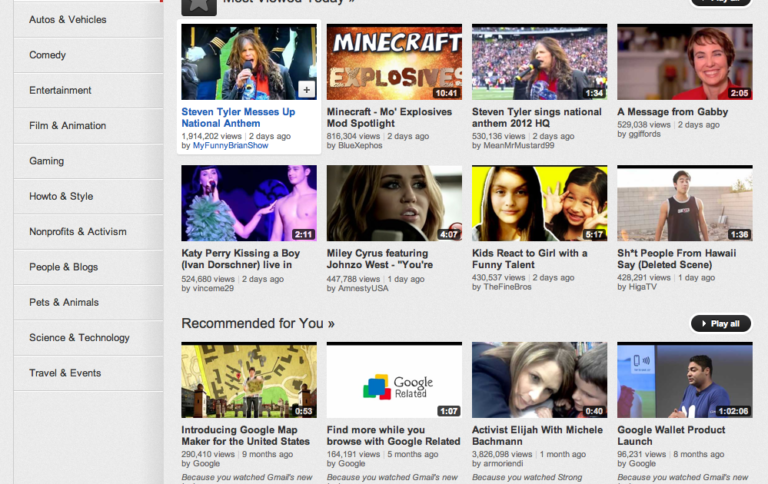
Task: Open Miley Cyrus featuring Johnzo West thumbnail
Action: (x=394, y=203)
